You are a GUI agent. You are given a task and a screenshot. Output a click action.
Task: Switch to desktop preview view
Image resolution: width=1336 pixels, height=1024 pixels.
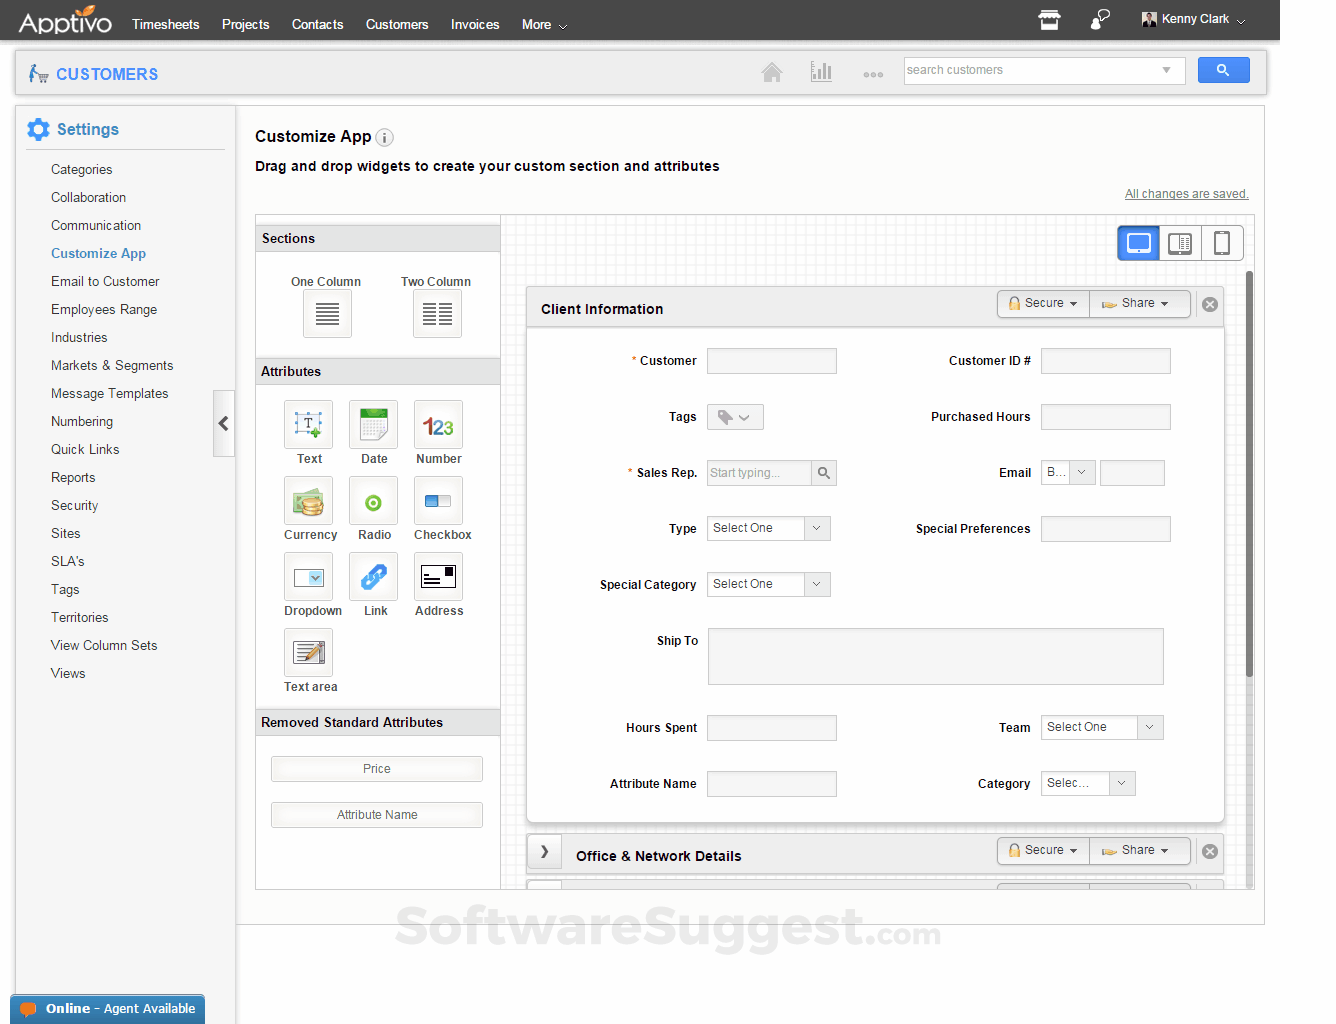pos(1138,243)
